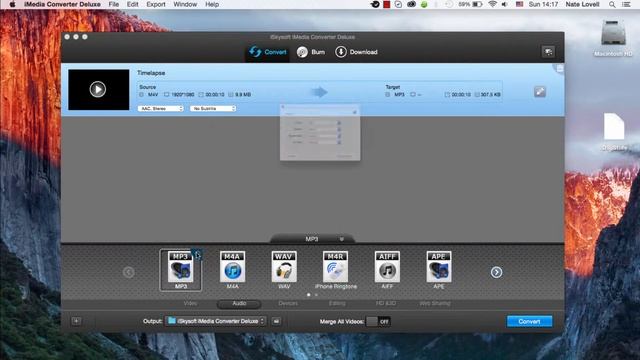Open the AAC Stereo audio track dropdown
The width and height of the screenshot is (640, 360).
161,109
